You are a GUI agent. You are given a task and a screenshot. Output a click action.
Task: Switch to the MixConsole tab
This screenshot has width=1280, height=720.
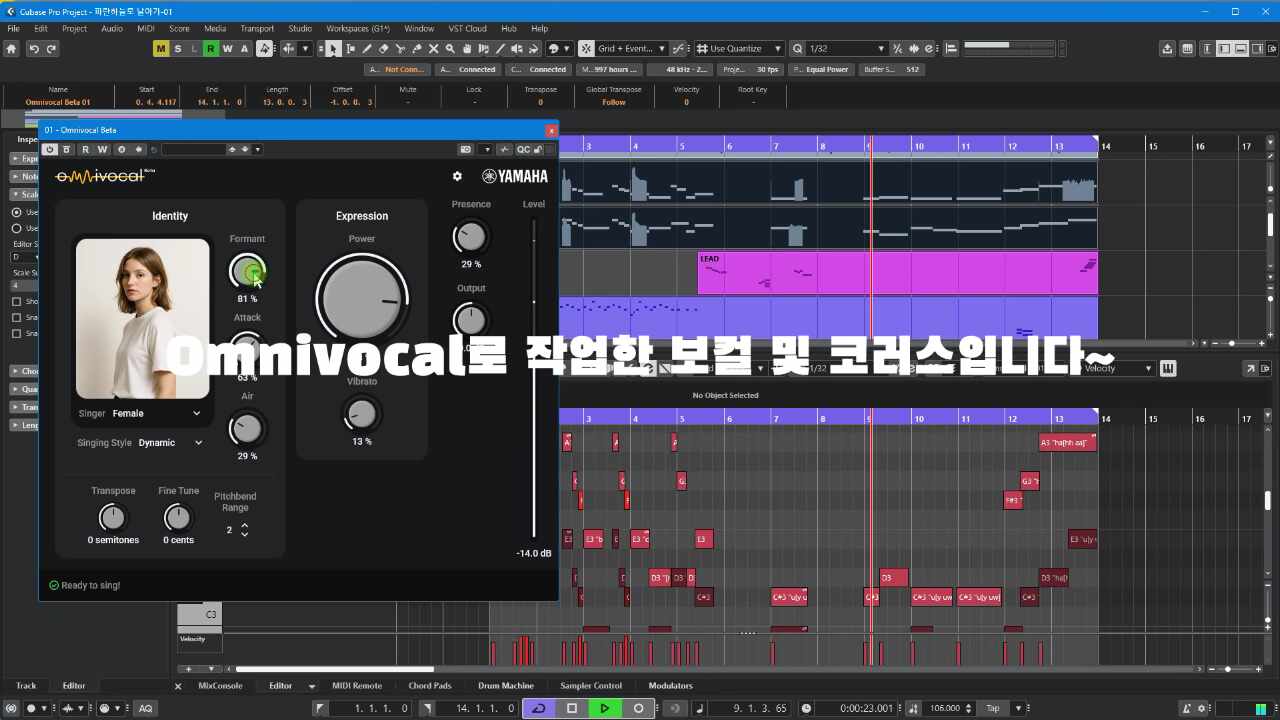[x=220, y=686]
